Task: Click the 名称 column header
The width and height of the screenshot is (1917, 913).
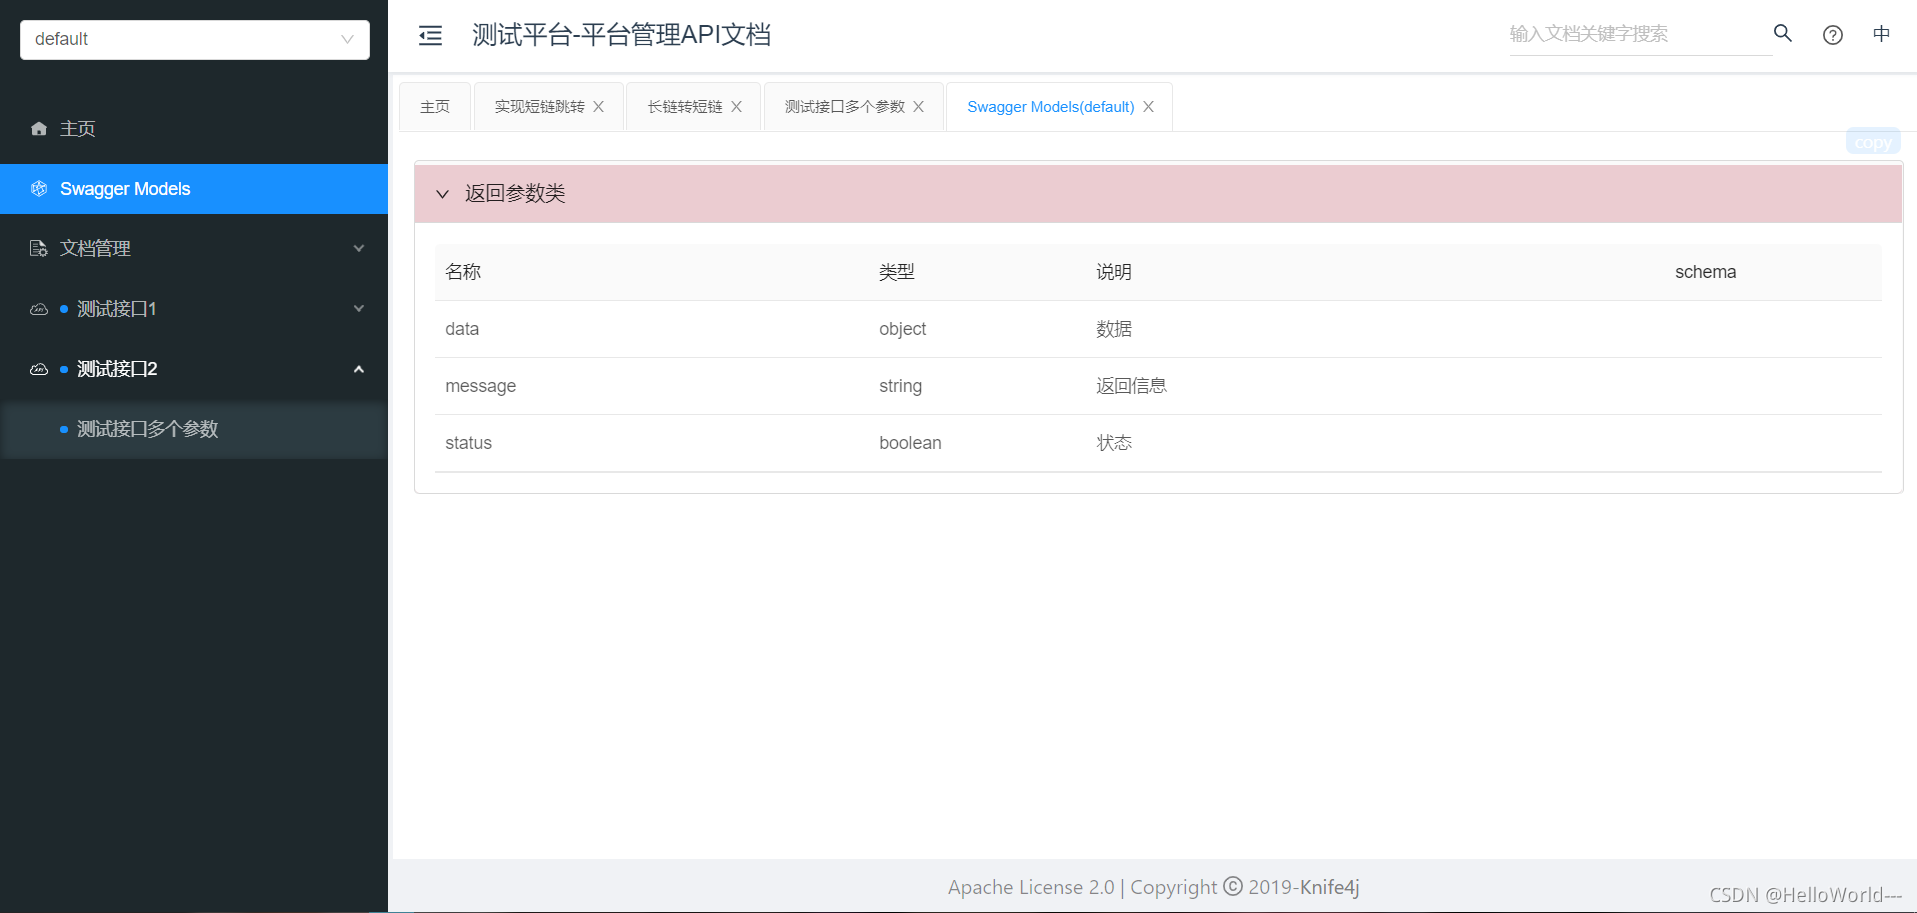Action: click(463, 272)
